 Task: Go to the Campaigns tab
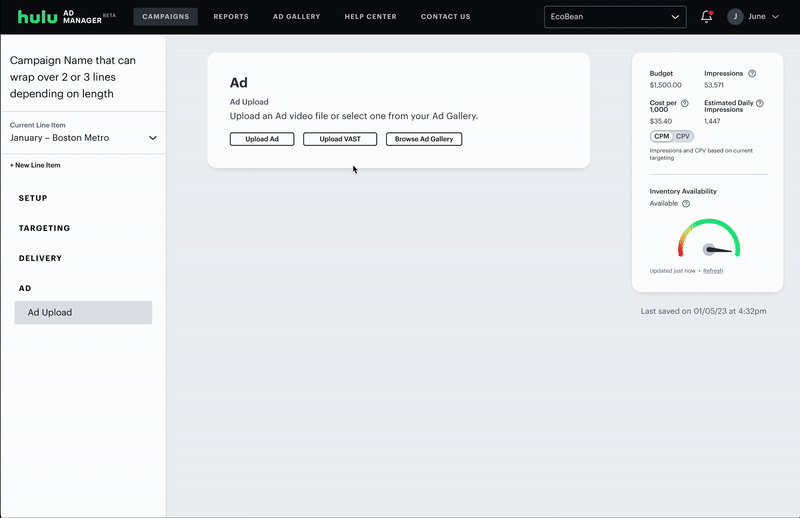click(x=165, y=16)
